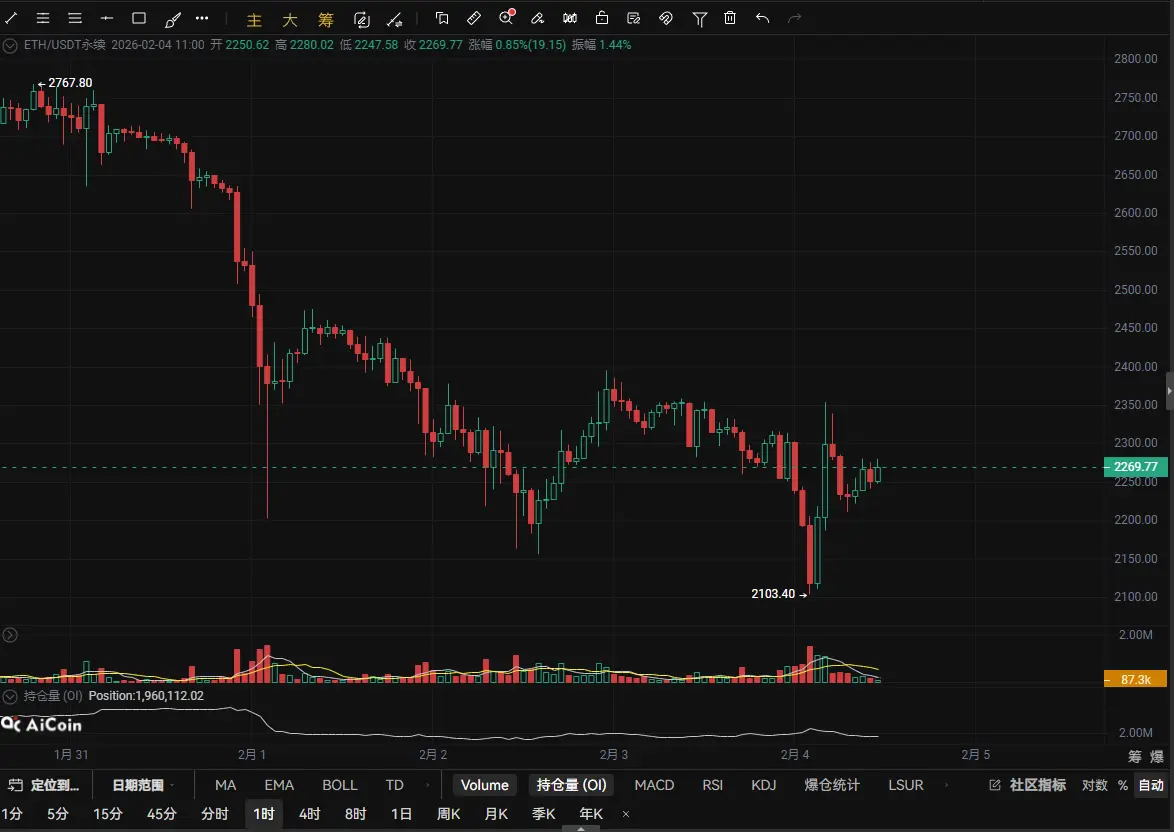Select the parallel channel lines tool
This screenshot has width=1174, height=832.
[x=43, y=18]
